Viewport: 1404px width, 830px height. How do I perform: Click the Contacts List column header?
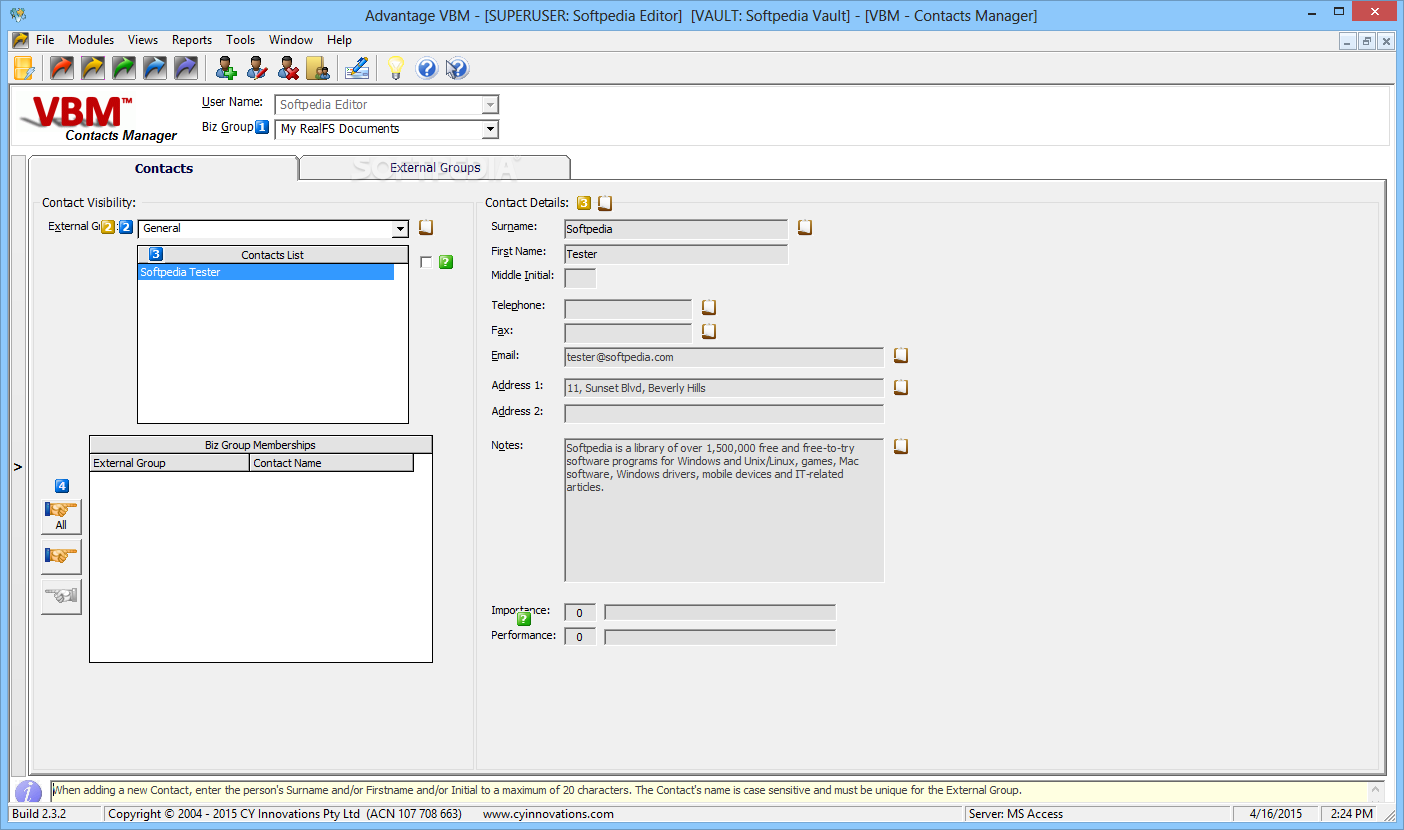[x=273, y=255]
